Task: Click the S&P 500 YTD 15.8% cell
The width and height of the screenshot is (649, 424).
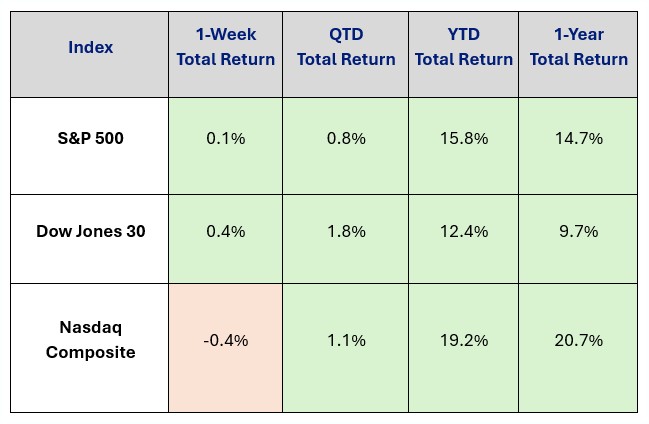Action: (463, 139)
